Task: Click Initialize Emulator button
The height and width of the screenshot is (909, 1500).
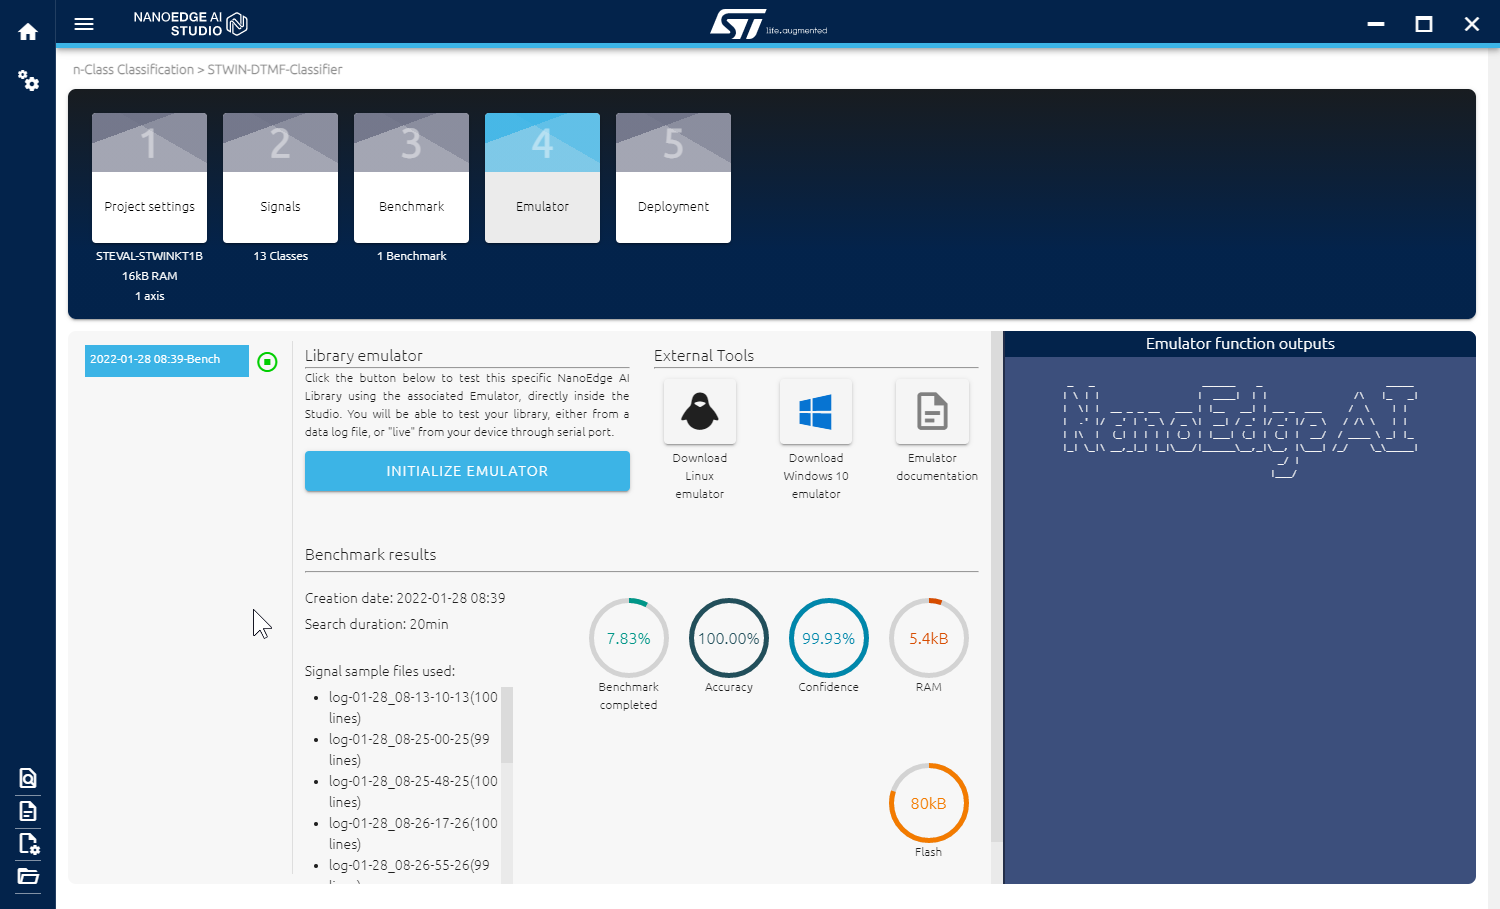Action: pyautogui.click(x=467, y=471)
